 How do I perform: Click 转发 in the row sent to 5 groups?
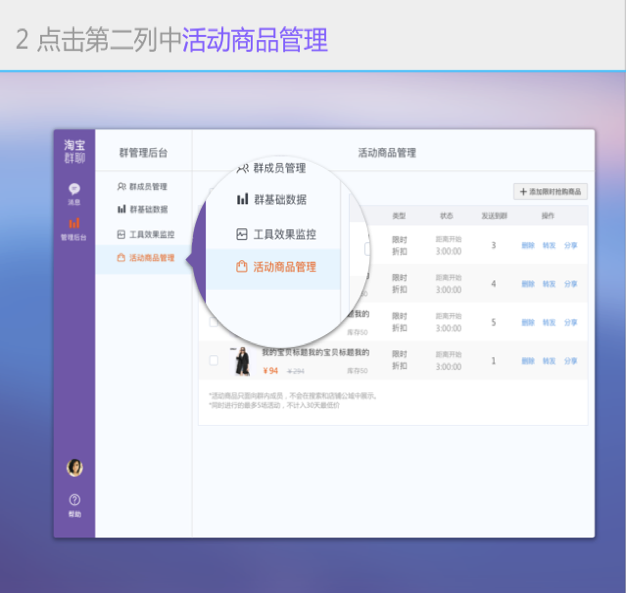click(x=549, y=322)
